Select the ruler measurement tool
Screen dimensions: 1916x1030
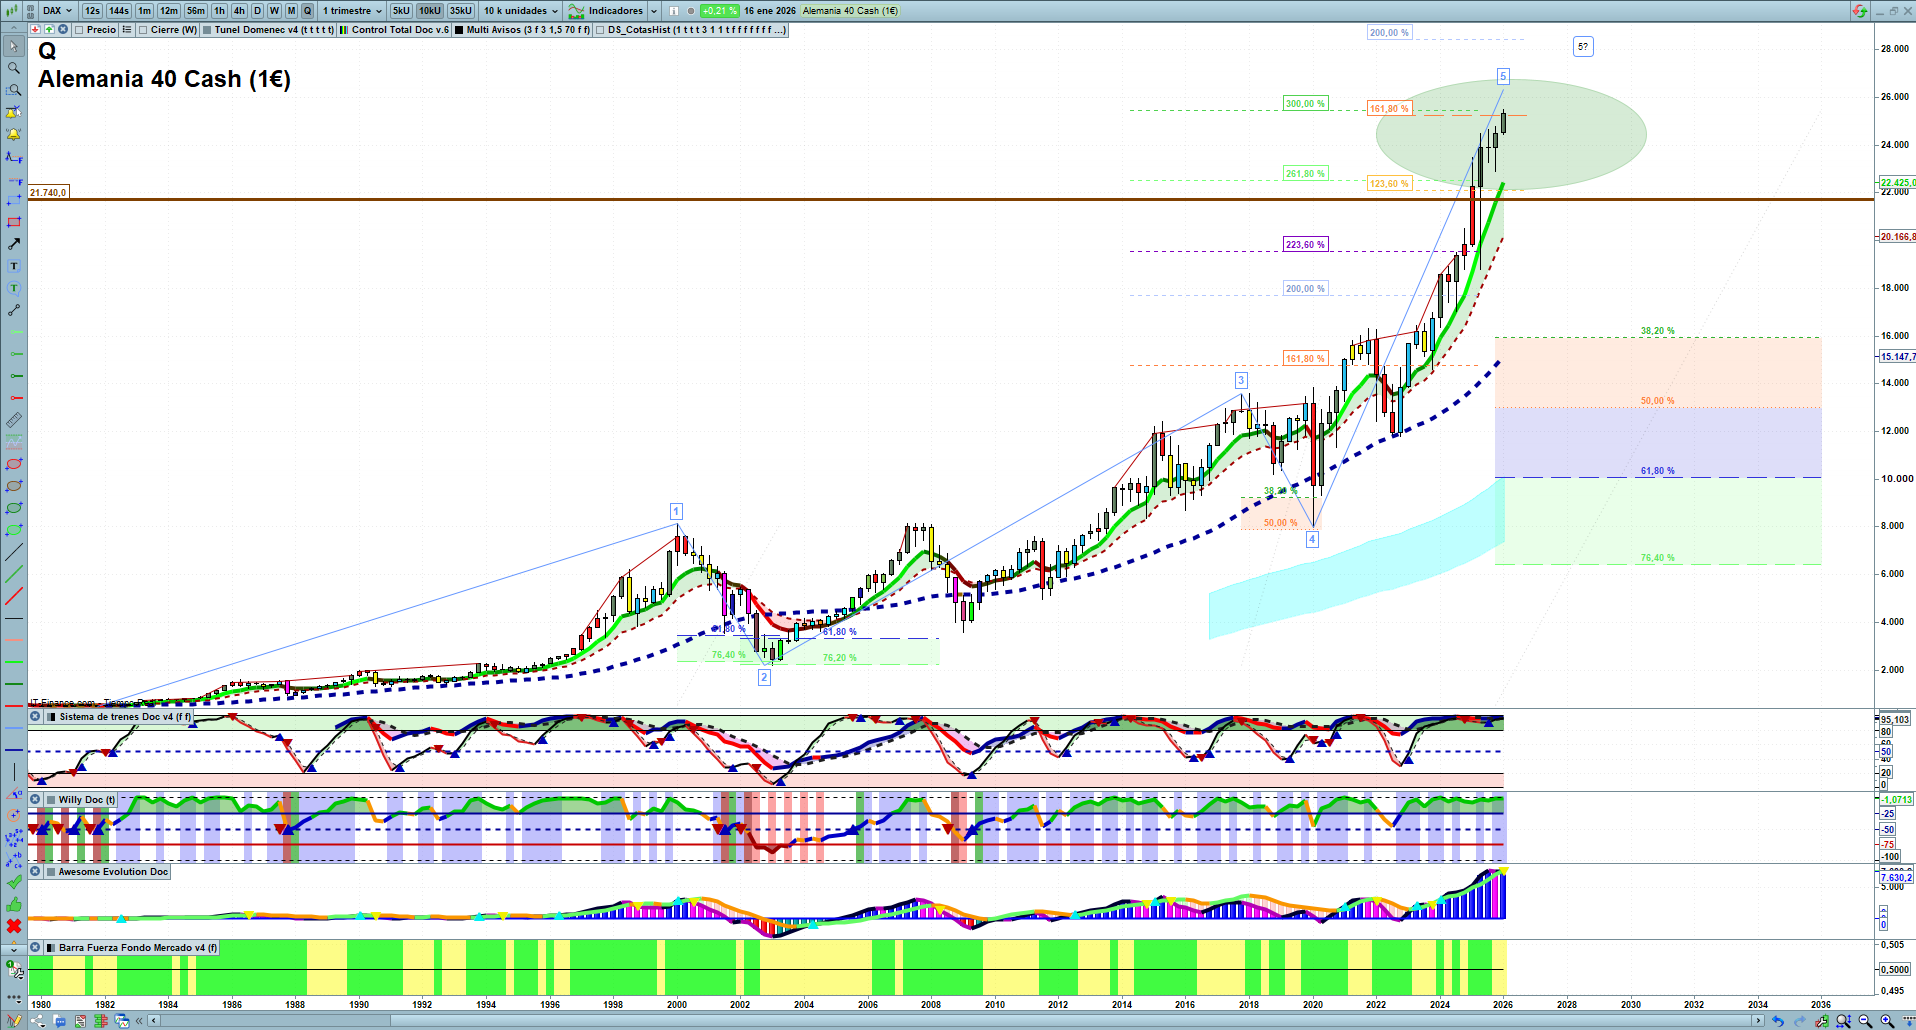tap(14, 420)
